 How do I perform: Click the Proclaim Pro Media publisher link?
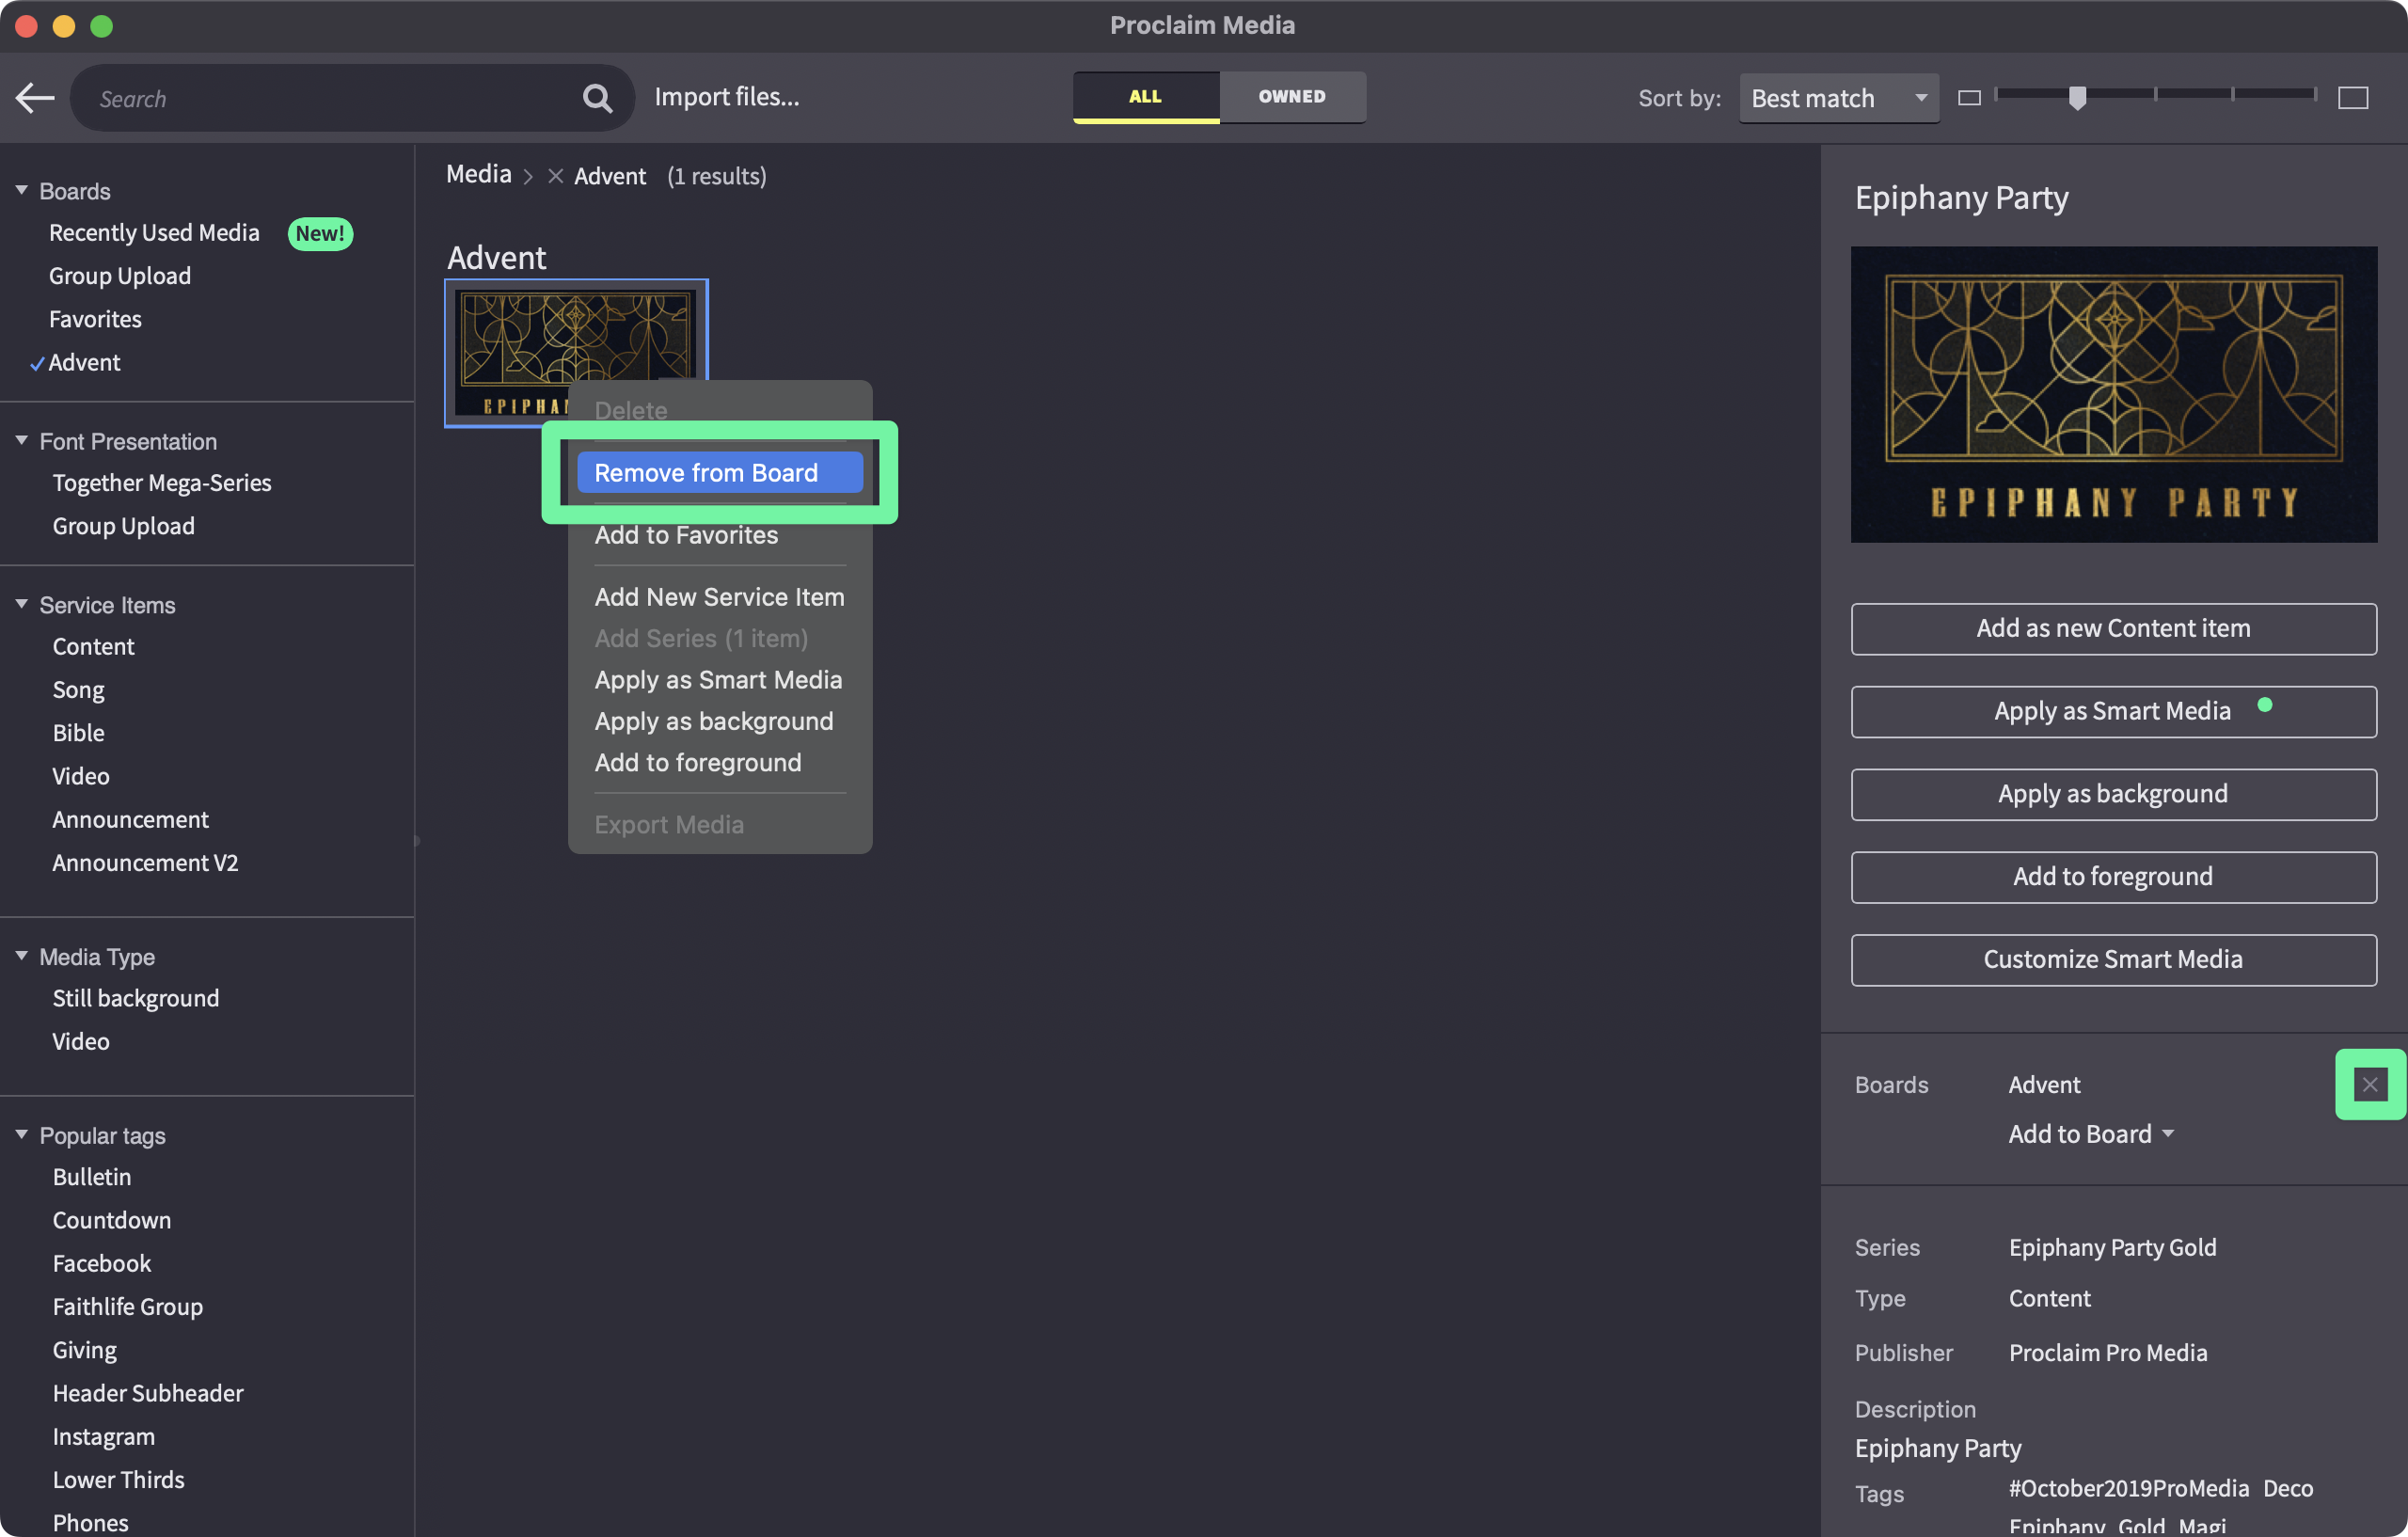click(2108, 1352)
